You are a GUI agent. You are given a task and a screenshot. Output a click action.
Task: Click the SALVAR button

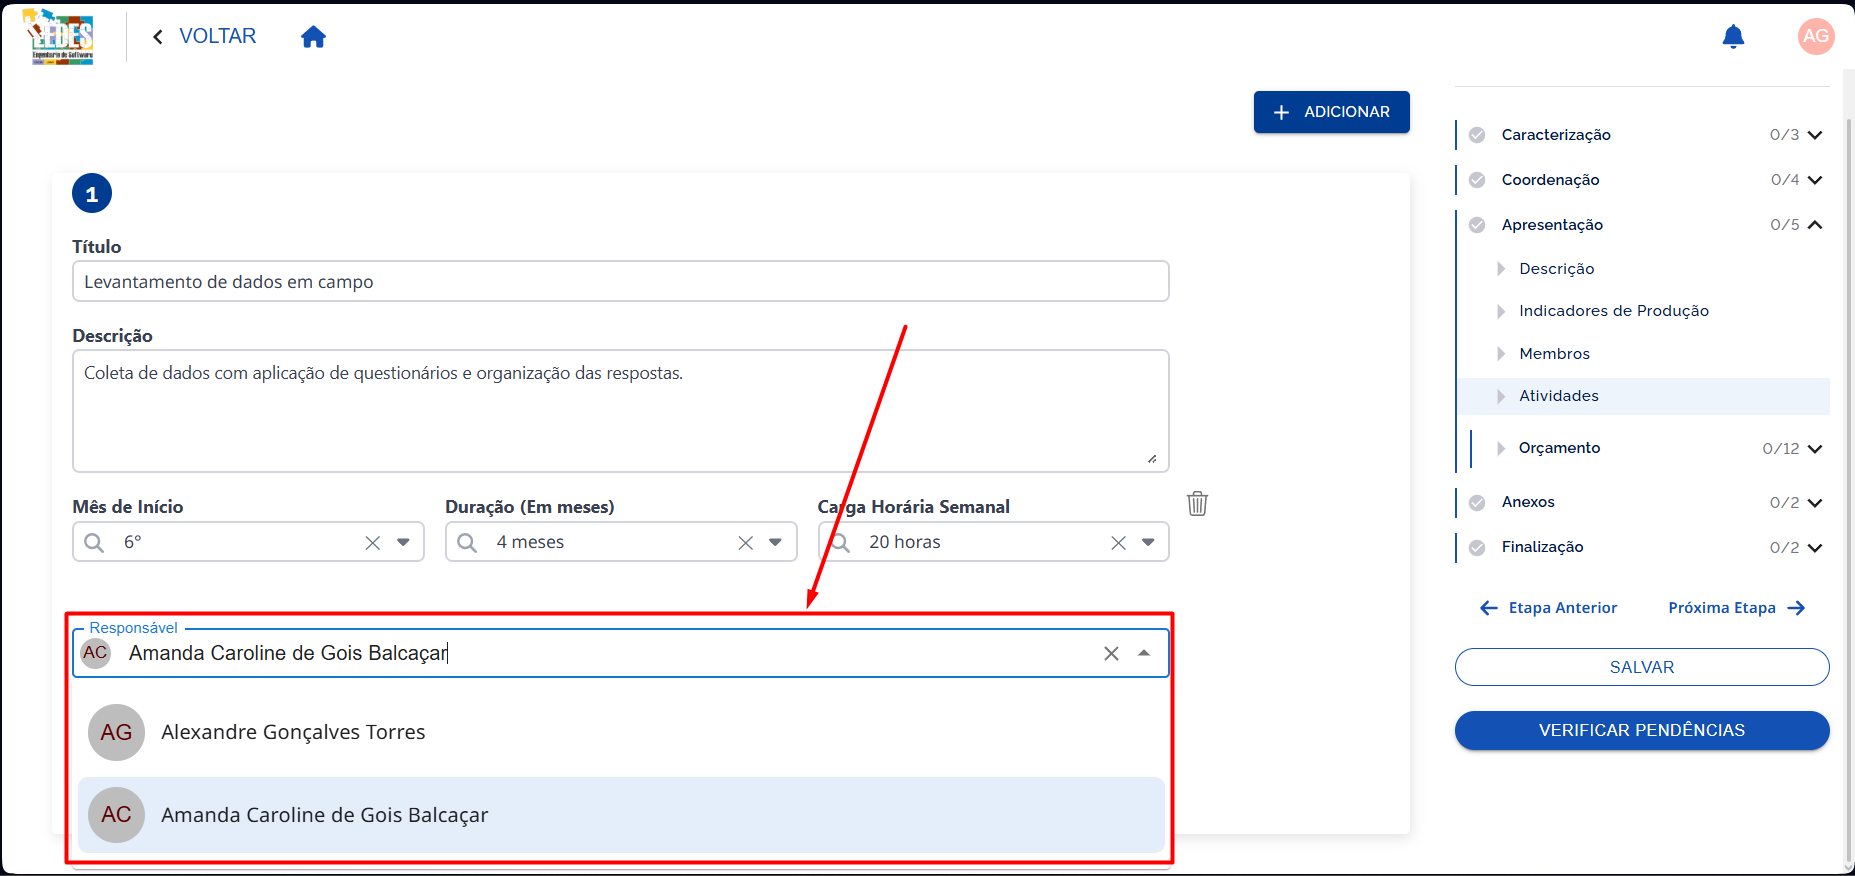coord(1641,667)
